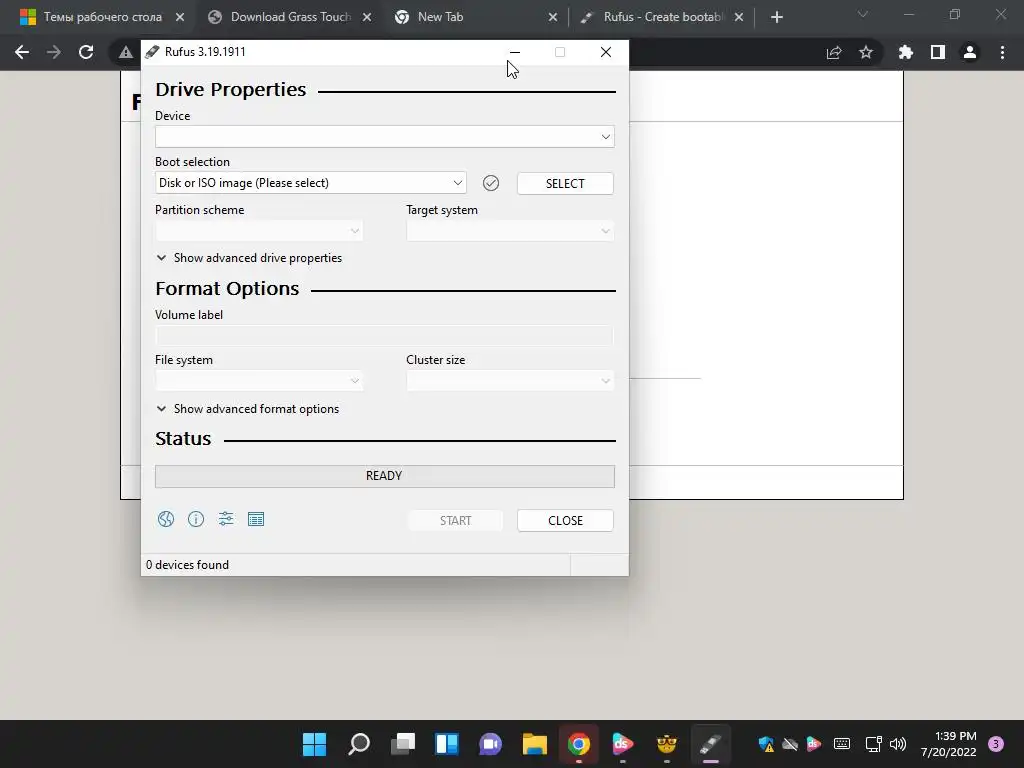
Task: Minimize the Rufus window
Action: point(515,52)
